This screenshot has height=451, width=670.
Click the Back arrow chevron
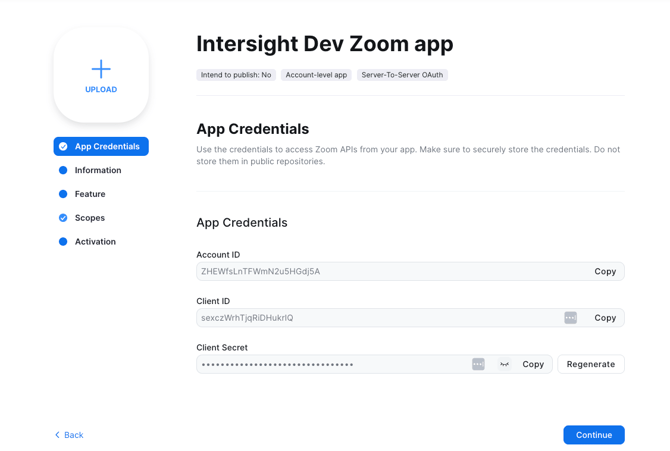click(58, 435)
